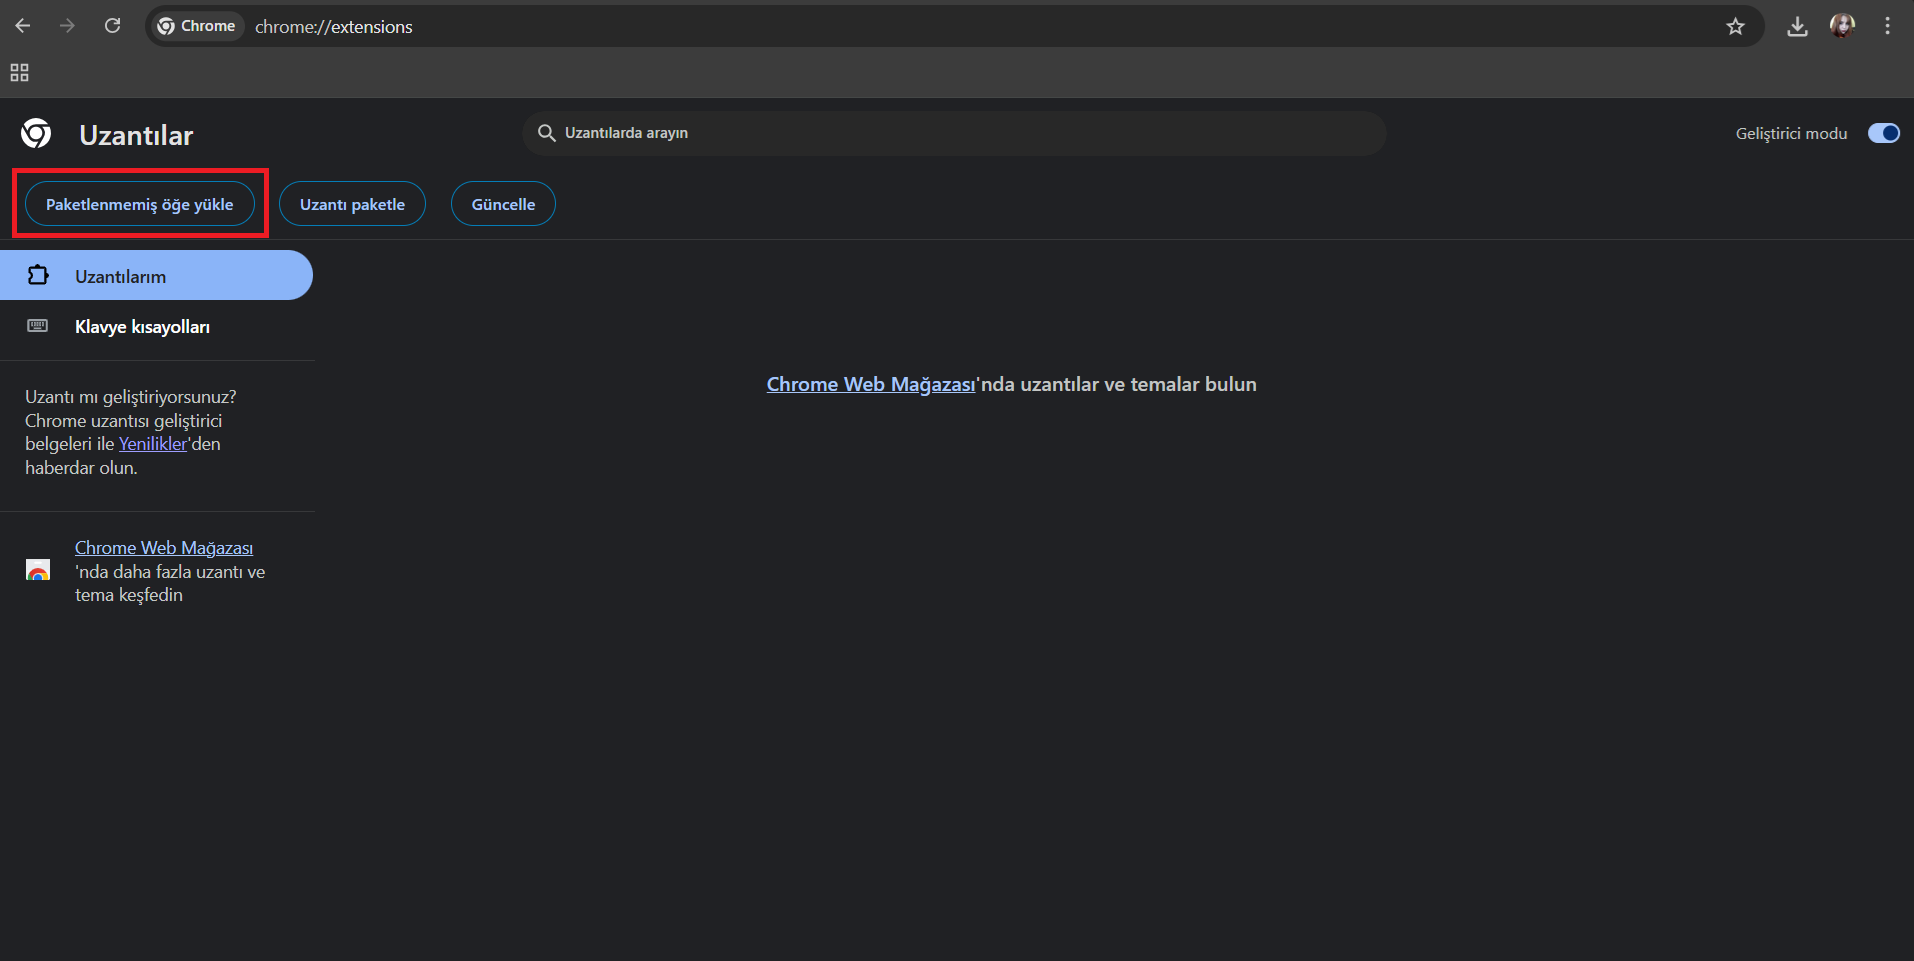1914x961 pixels.
Task: Open Klavye kısayolları sidebar item
Action: pyautogui.click(x=156, y=326)
